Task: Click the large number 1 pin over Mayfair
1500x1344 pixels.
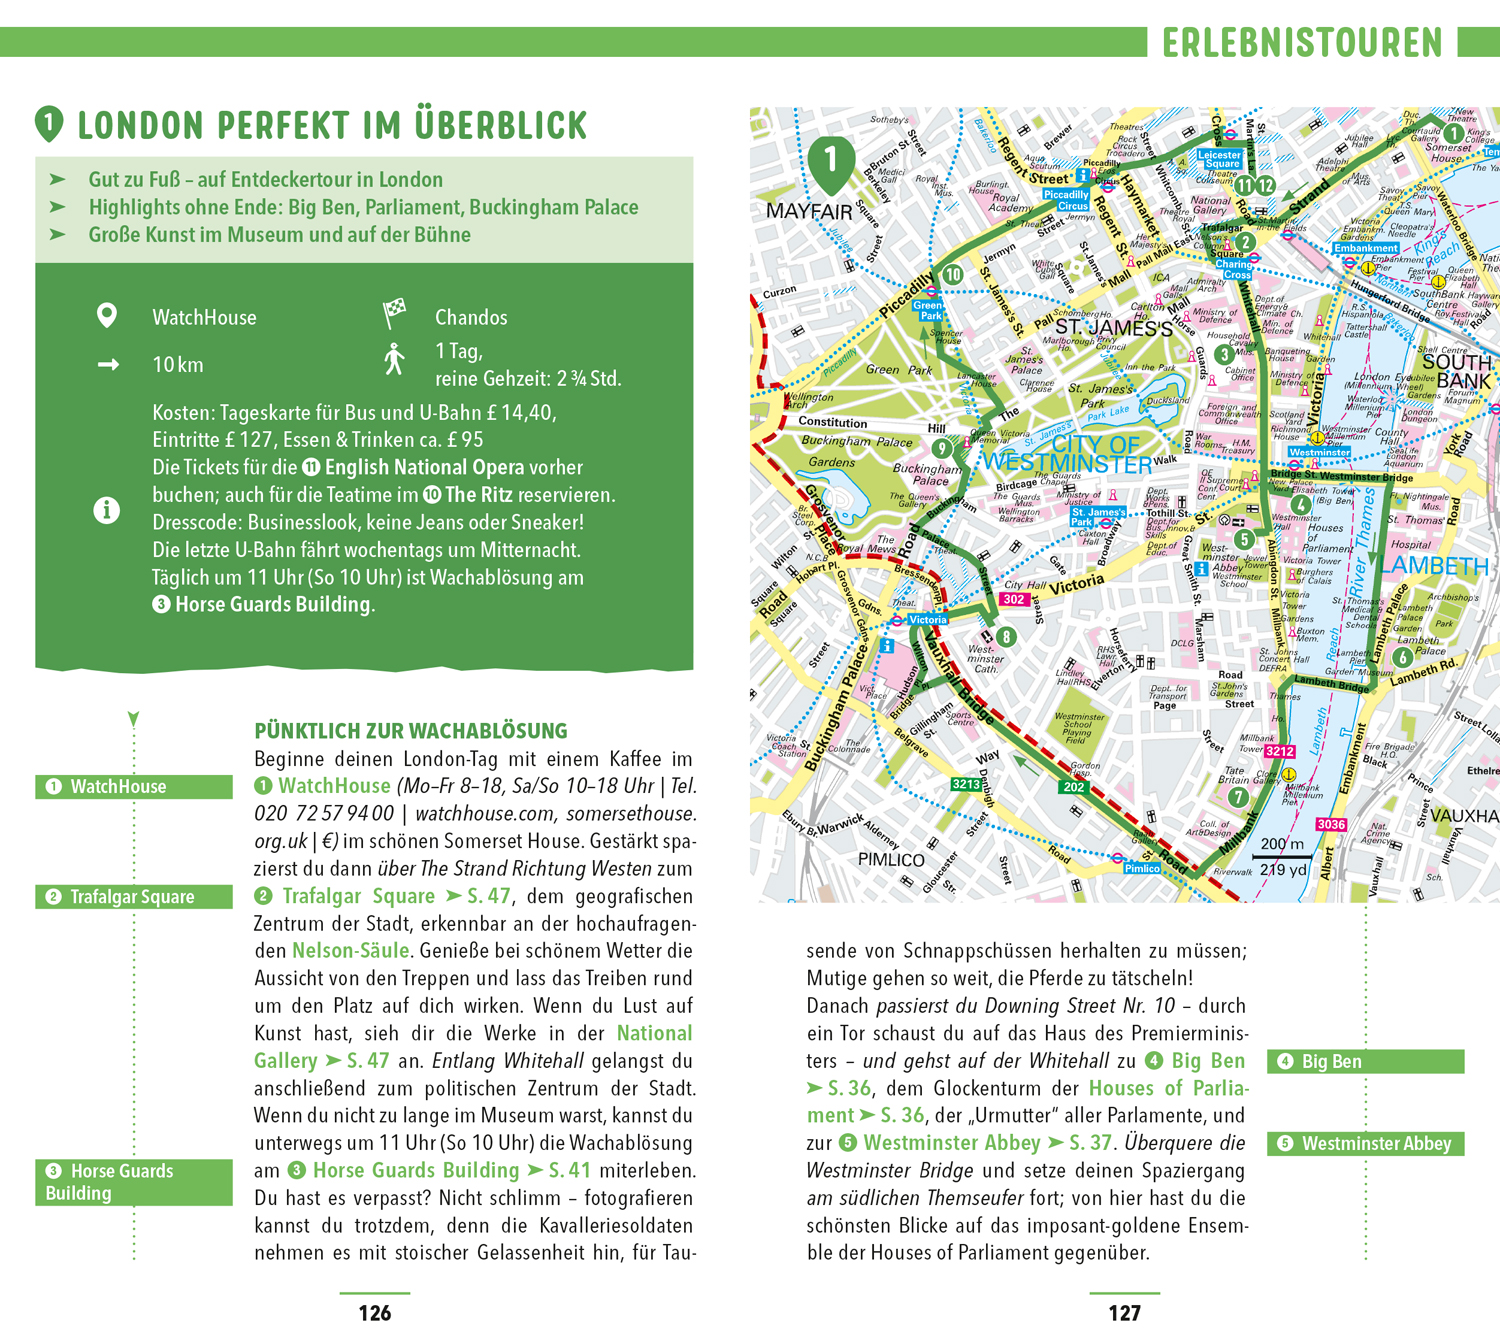Action: [830, 162]
